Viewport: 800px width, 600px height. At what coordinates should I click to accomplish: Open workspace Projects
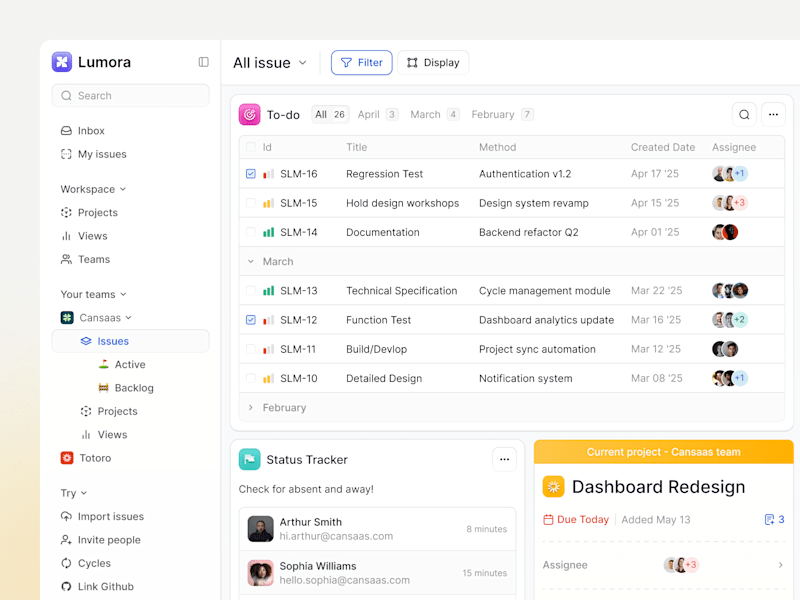click(89, 212)
